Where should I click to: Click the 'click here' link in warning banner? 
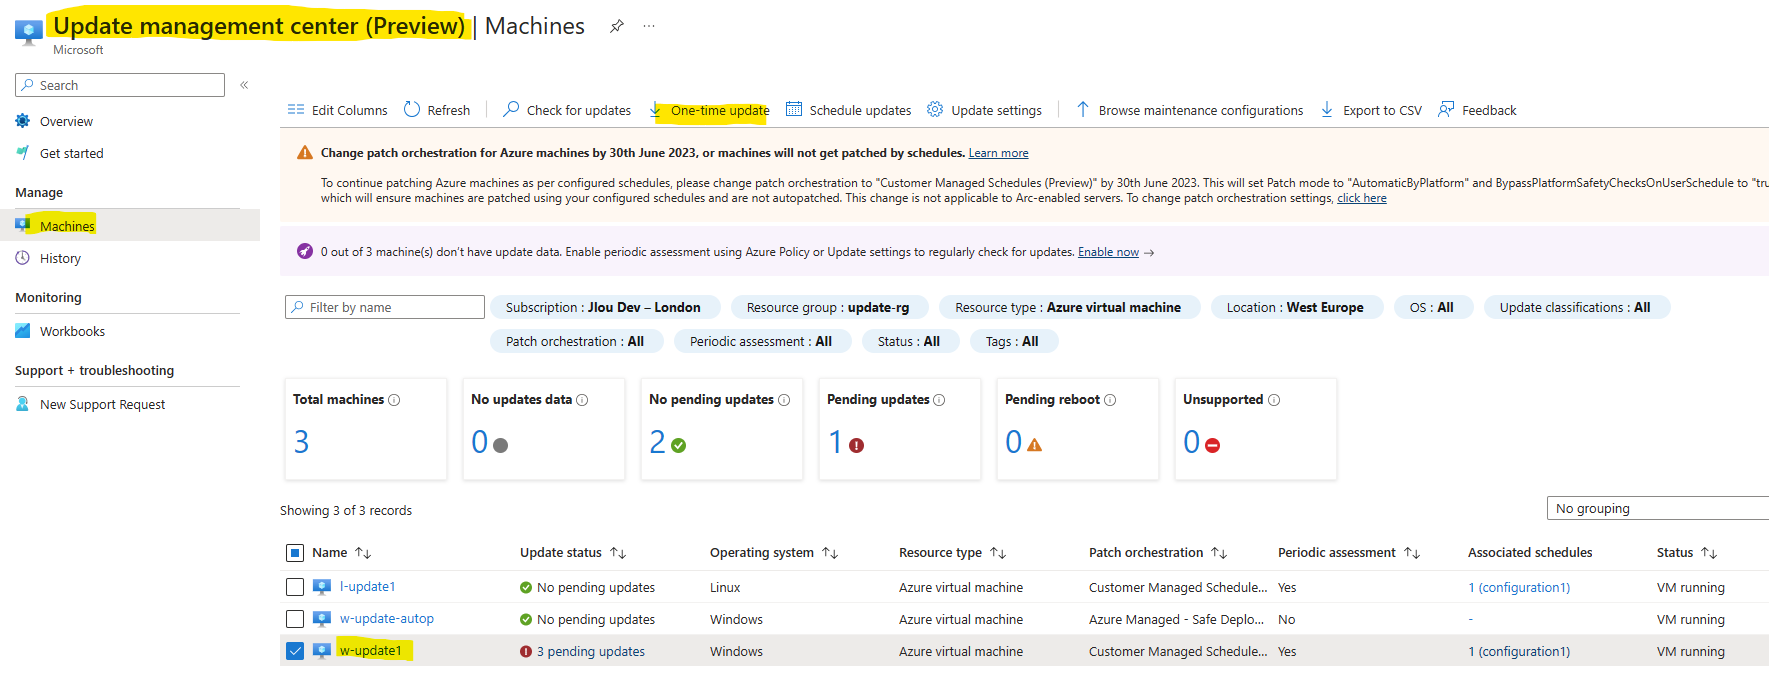1362,198
